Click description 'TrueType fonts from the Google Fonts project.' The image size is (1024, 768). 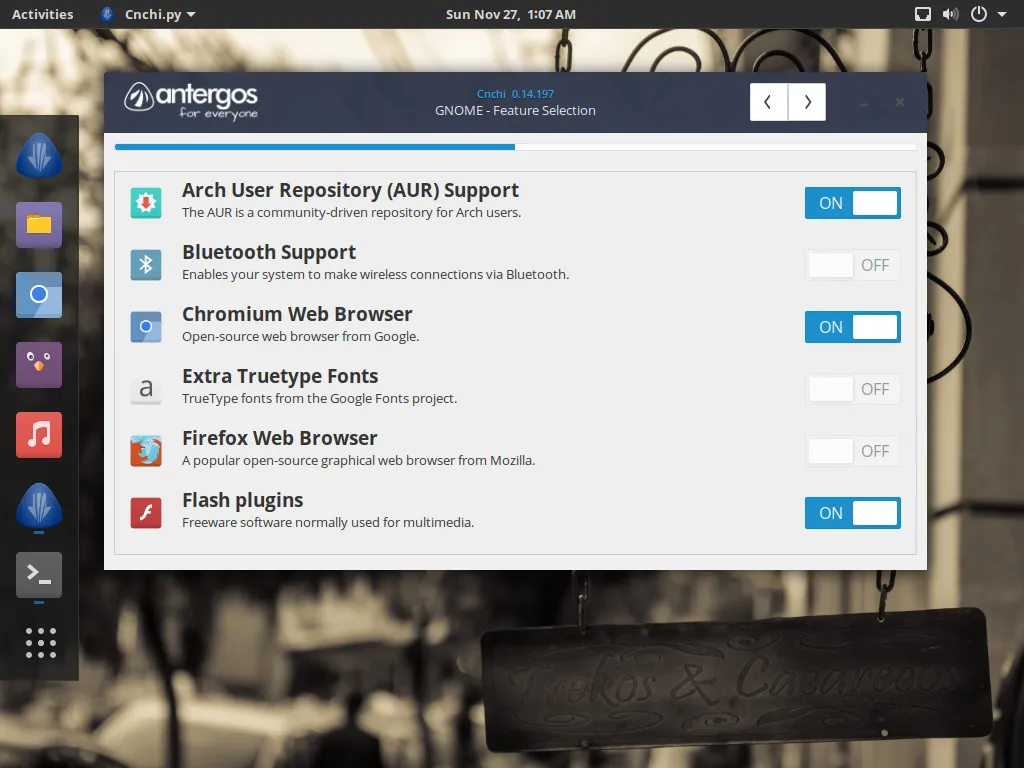(319, 398)
